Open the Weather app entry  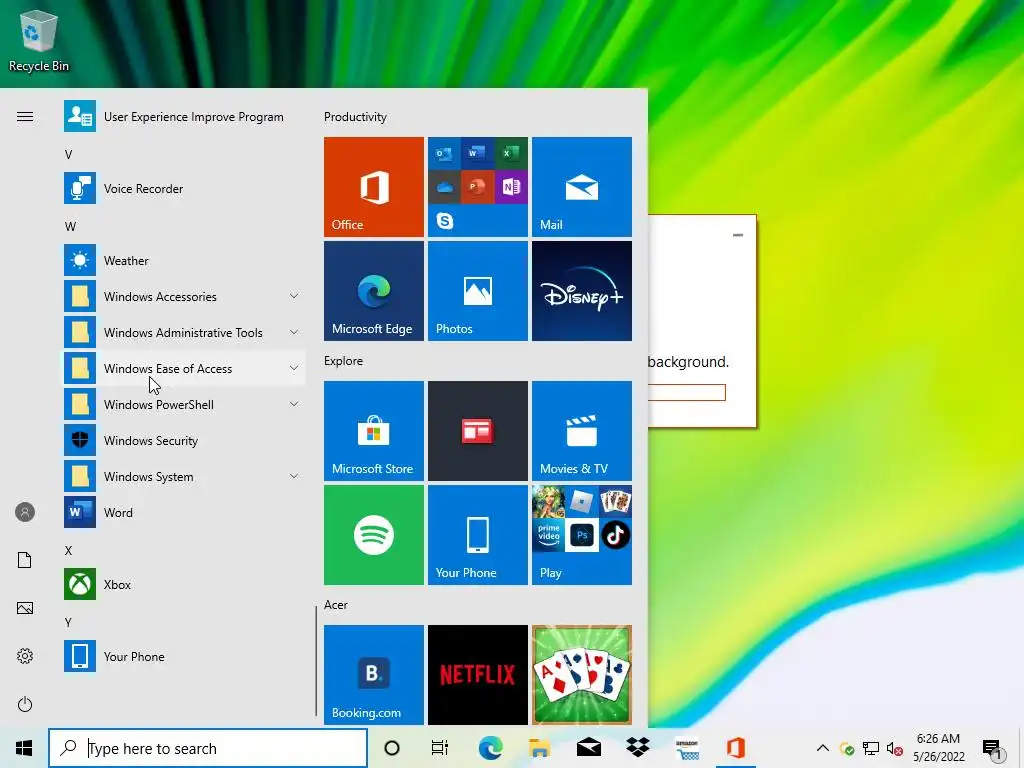point(183,261)
